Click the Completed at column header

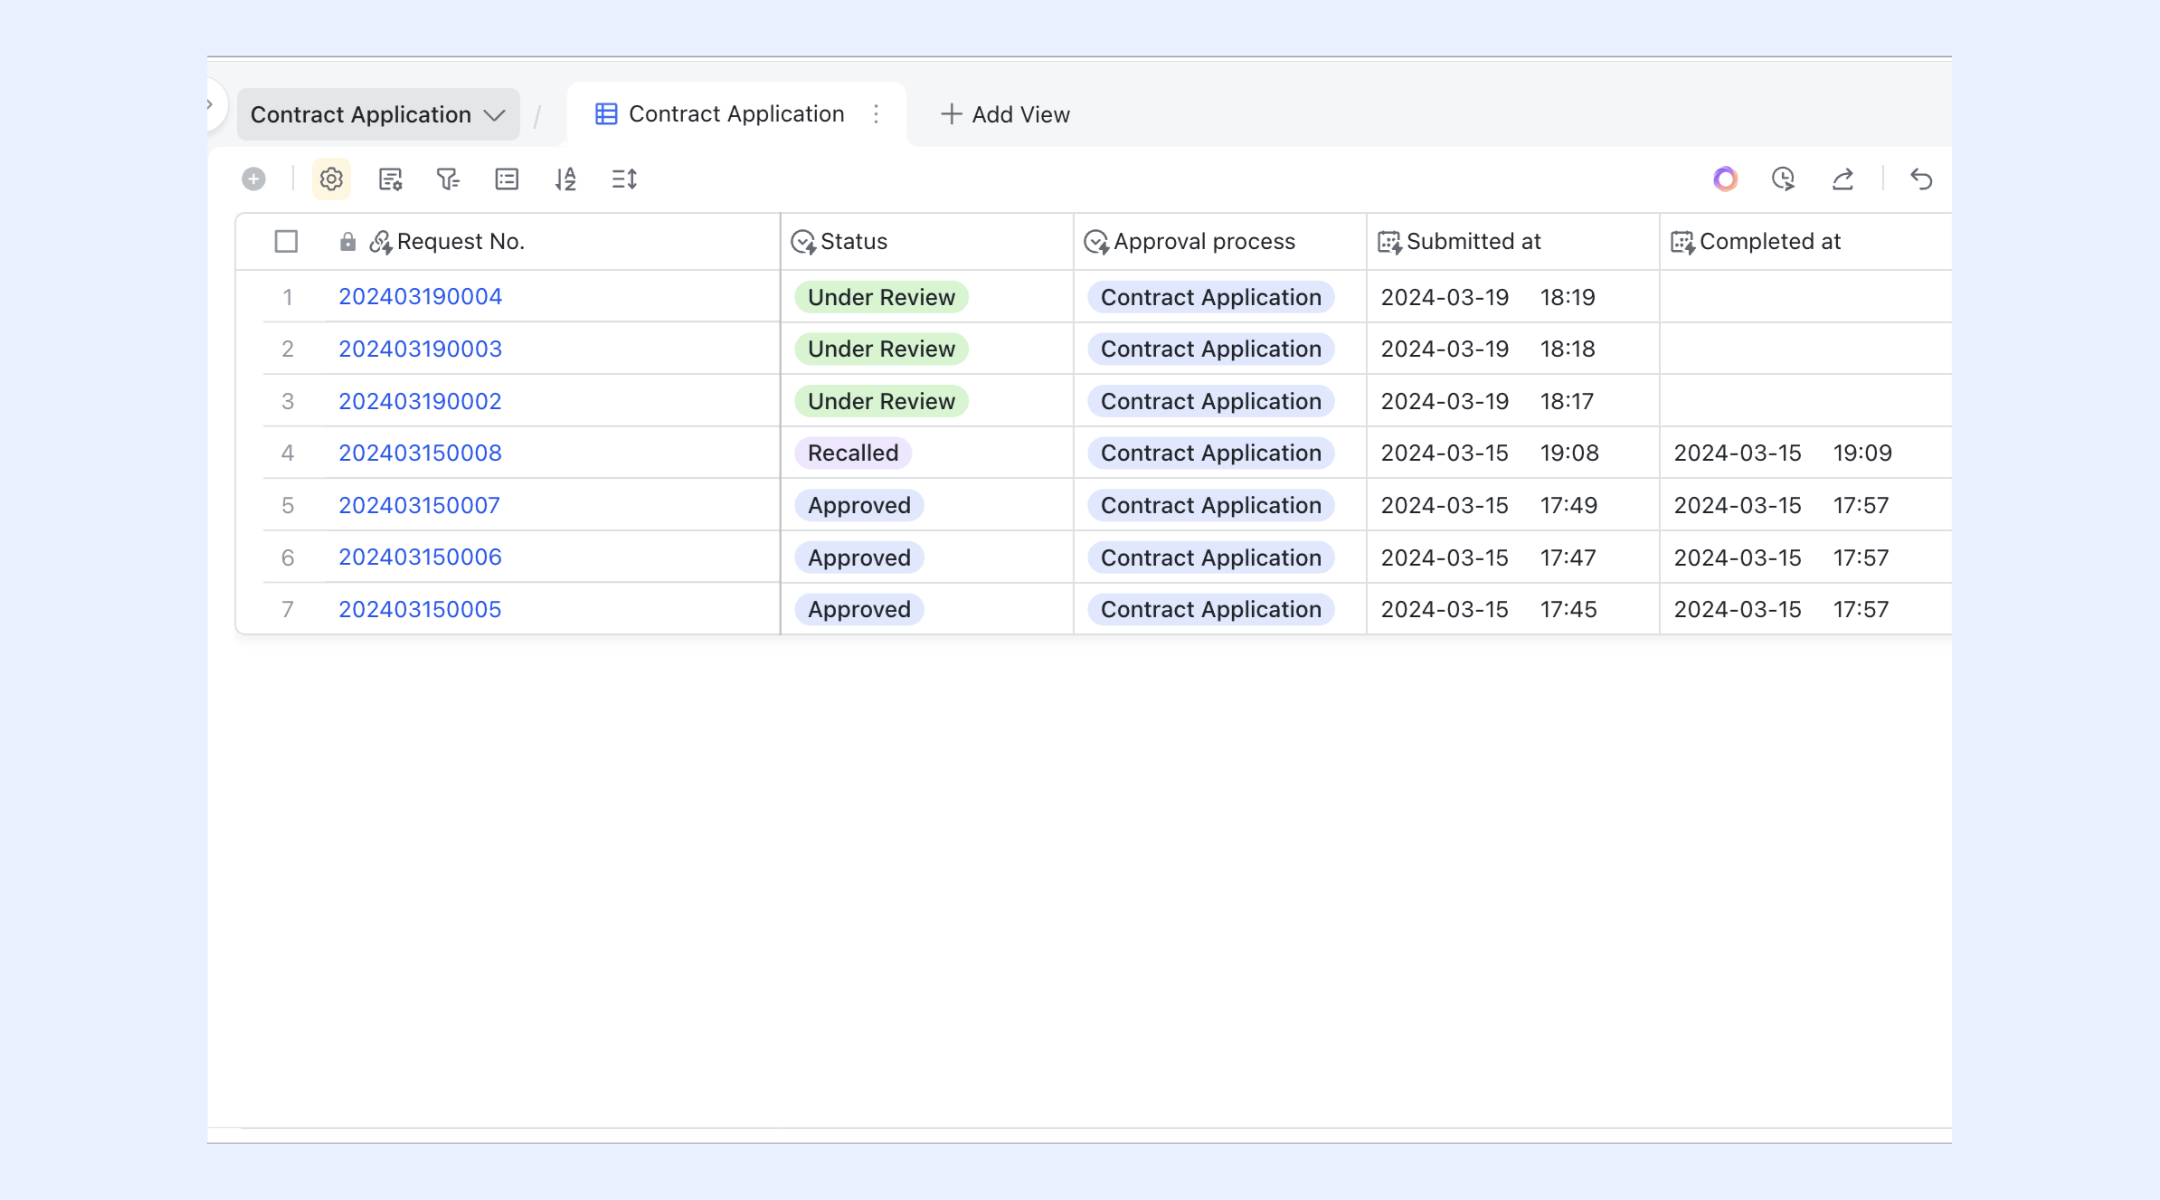point(1806,241)
